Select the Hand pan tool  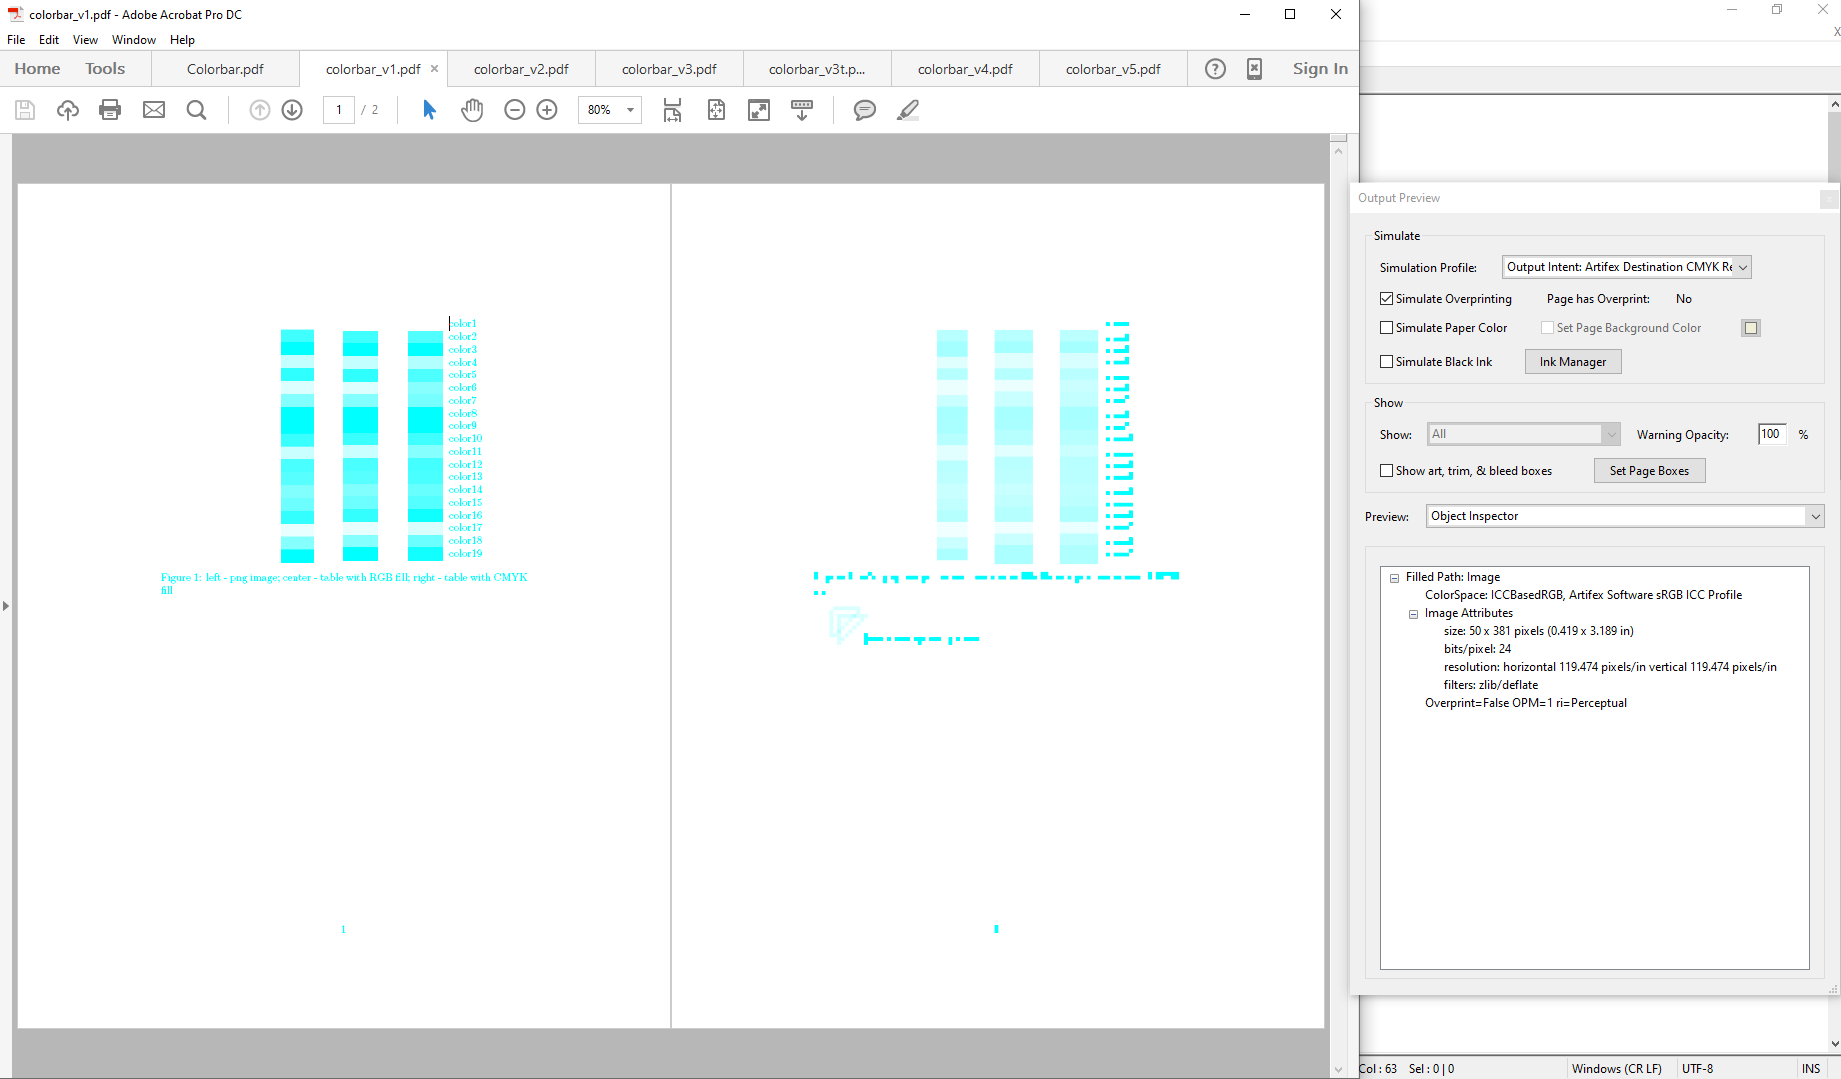tap(472, 110)
